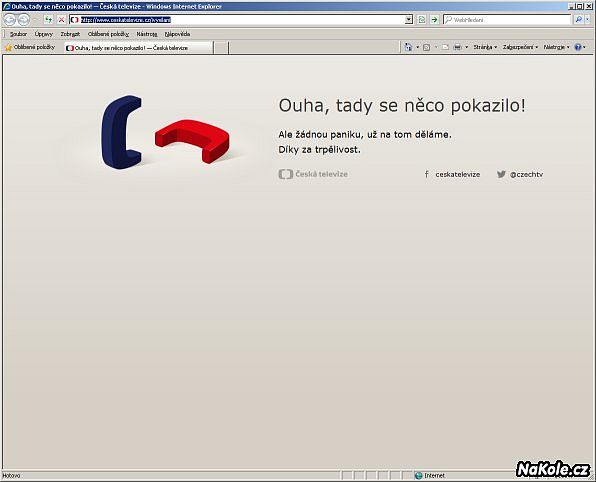Click the favorites star icon

point(8,48)
